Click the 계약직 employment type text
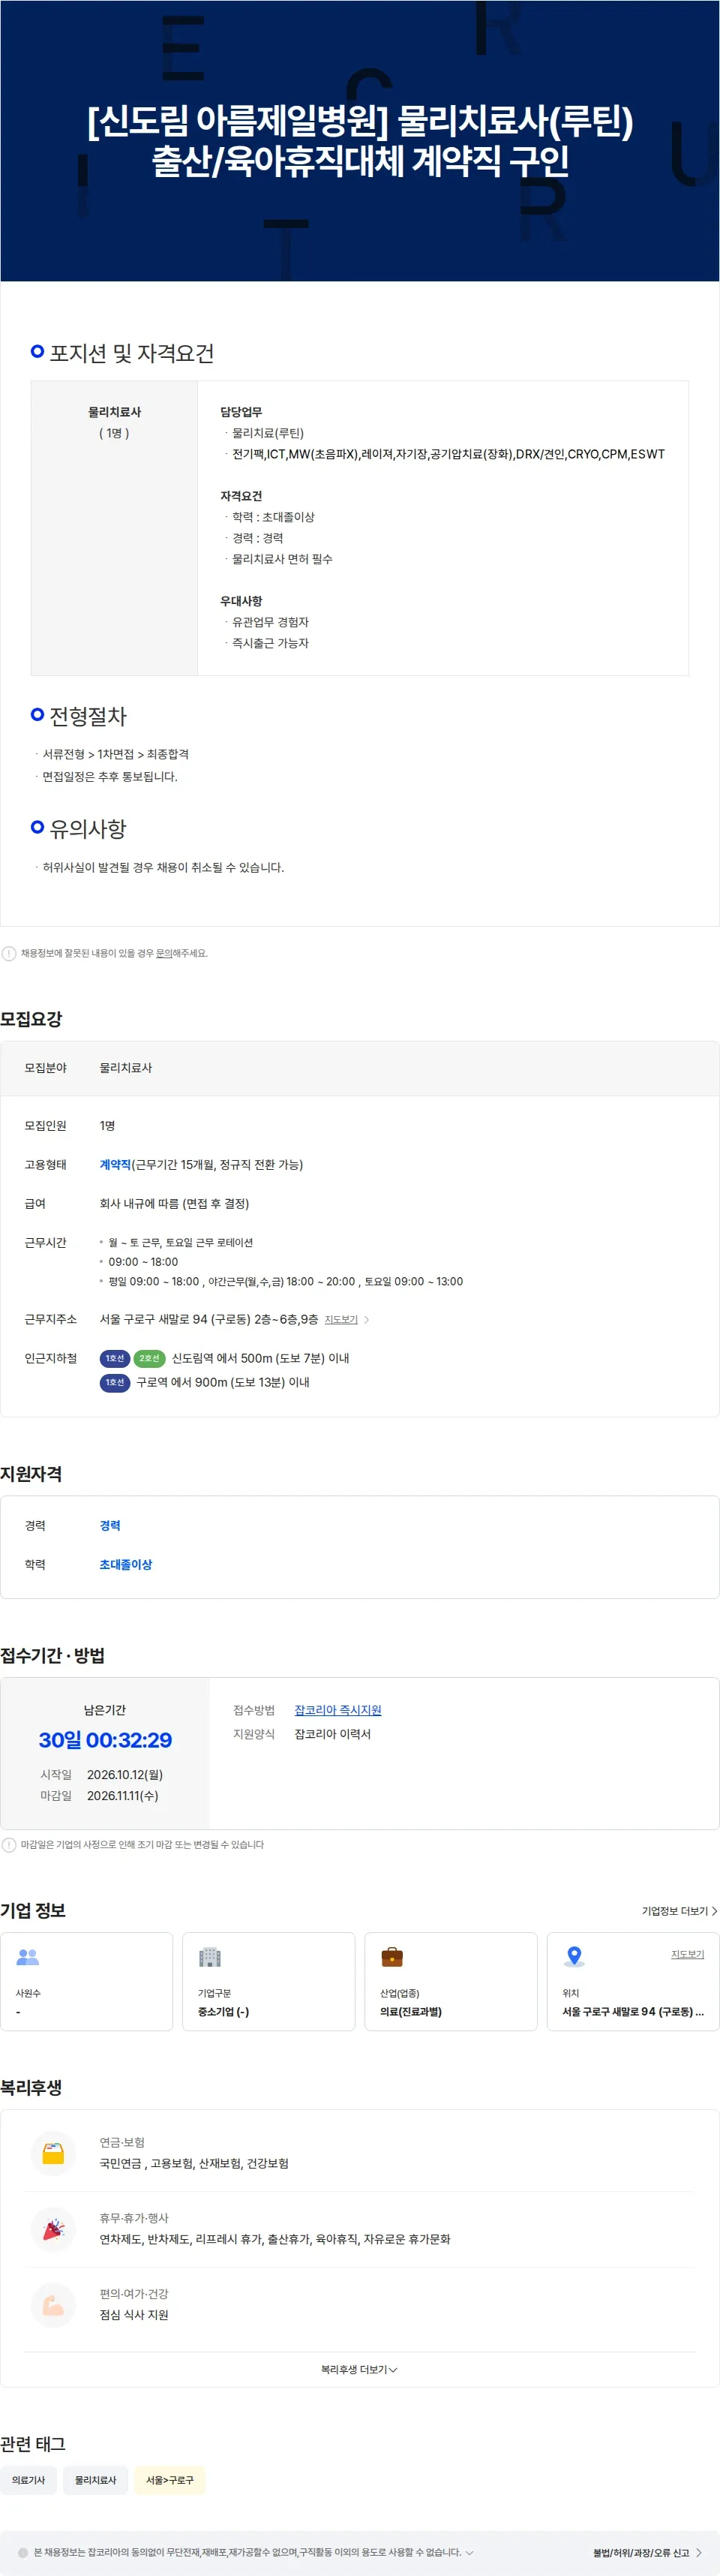The image size is (720, 2576). click(x=115, y=1164)
